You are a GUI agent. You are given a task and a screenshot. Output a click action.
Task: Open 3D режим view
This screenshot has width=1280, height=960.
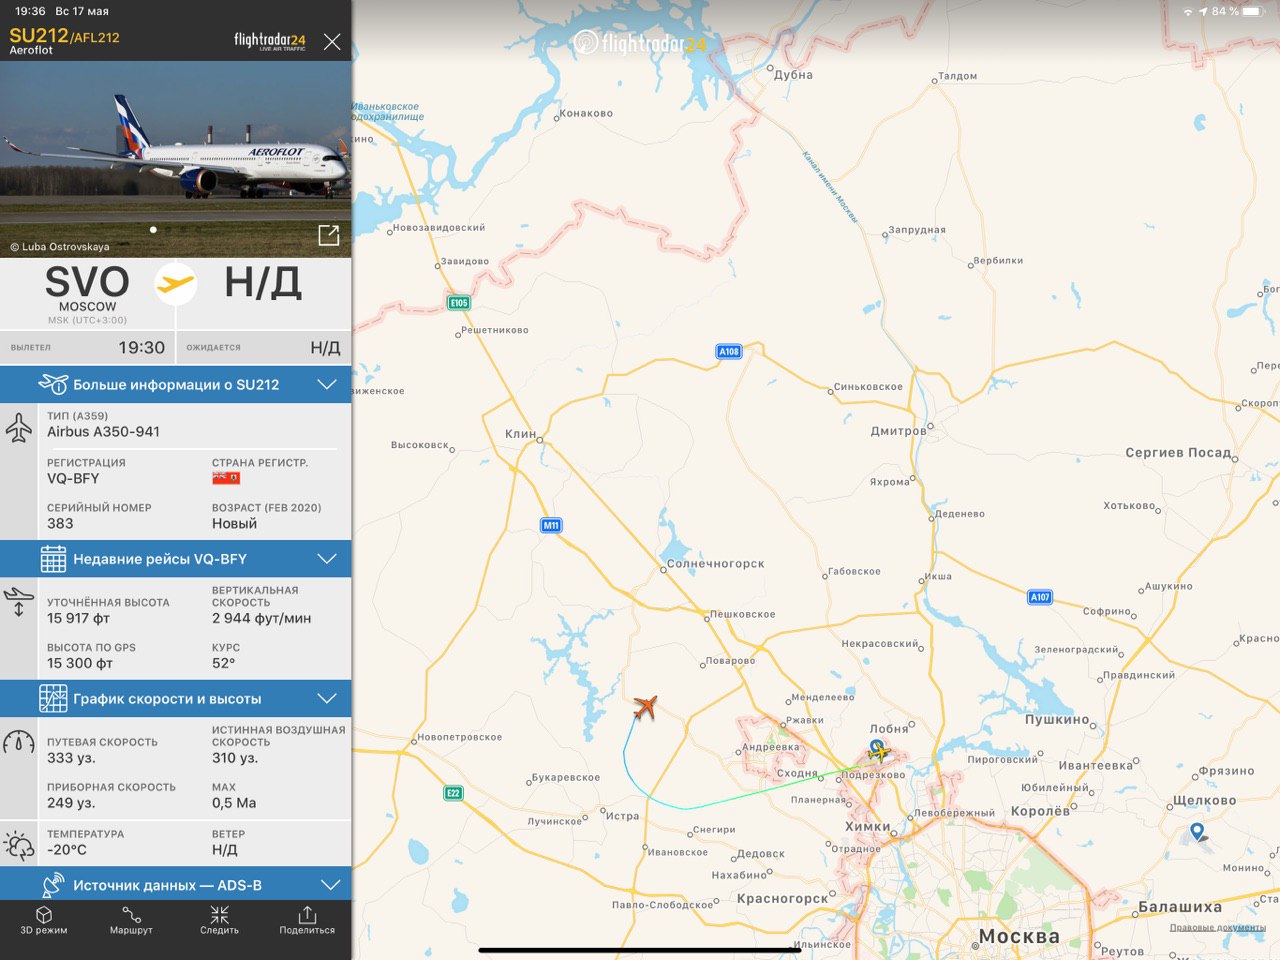coord(44,920)
